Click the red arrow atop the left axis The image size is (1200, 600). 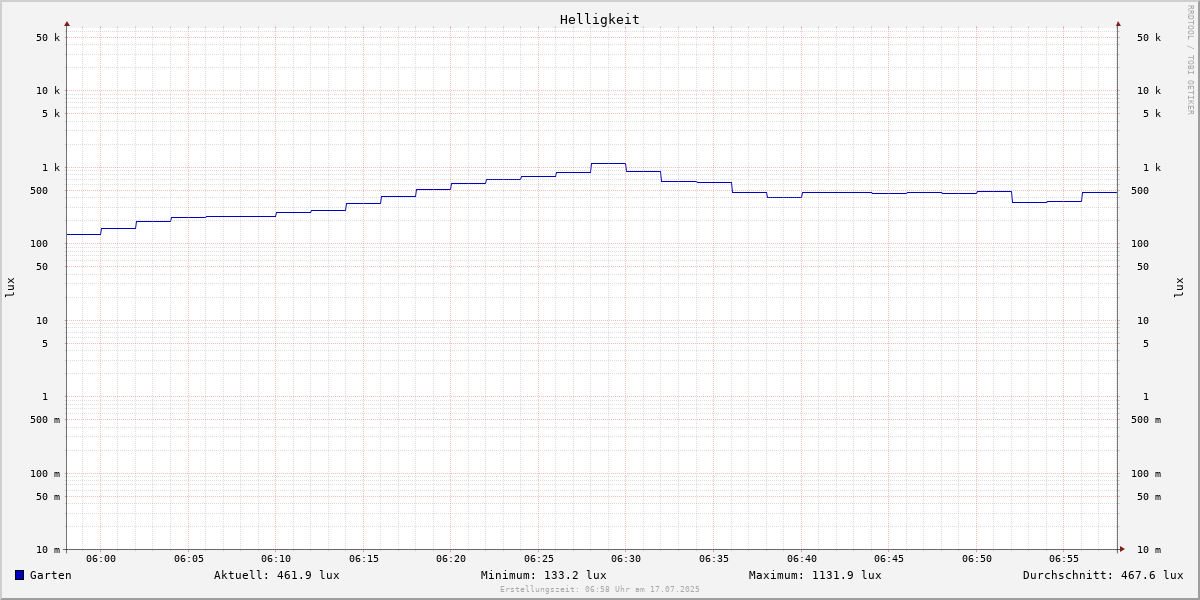point(67,23)
